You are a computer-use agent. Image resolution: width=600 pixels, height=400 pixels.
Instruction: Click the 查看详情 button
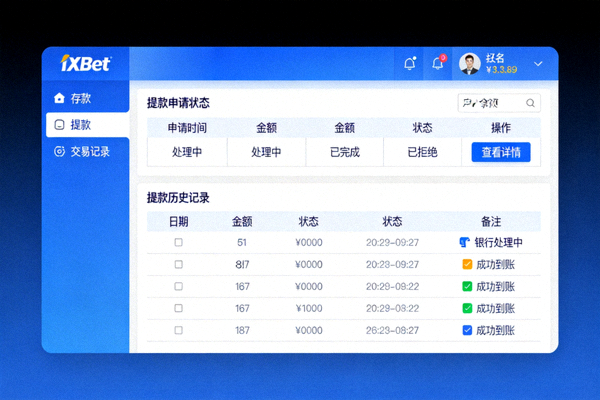[x=501, y=152]
